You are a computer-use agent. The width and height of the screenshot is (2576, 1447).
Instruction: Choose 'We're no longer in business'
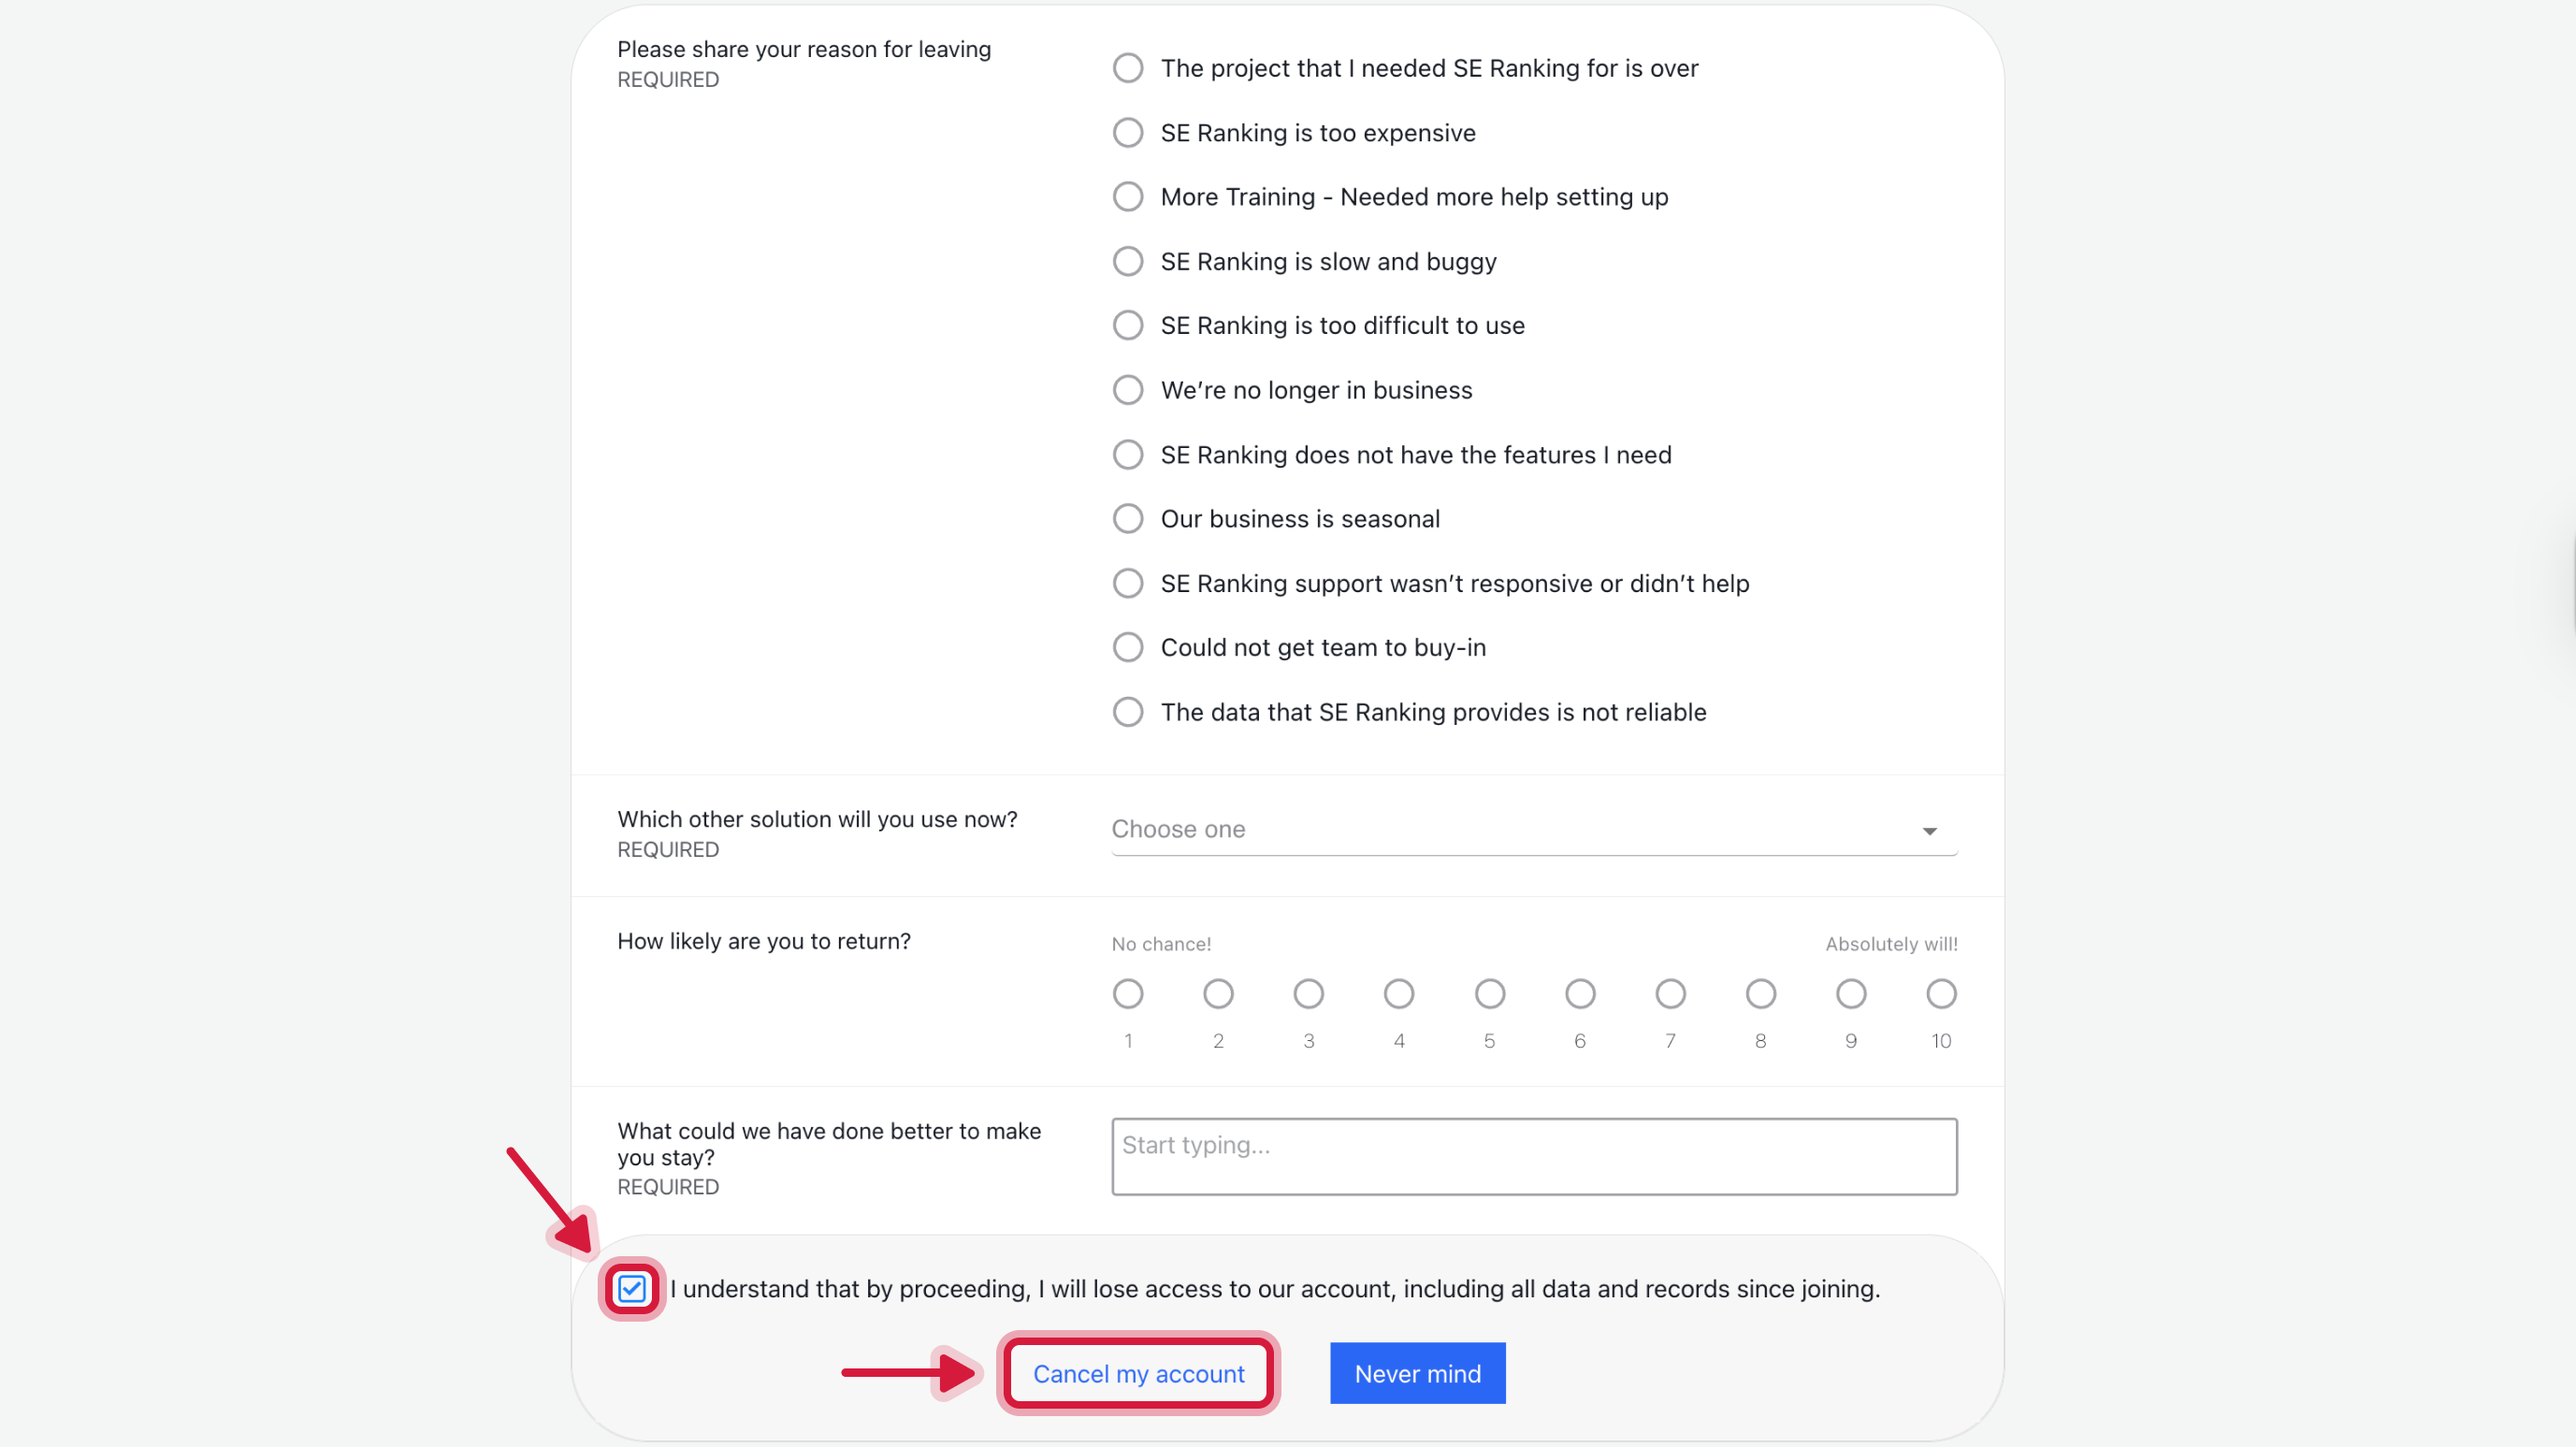1128,390
